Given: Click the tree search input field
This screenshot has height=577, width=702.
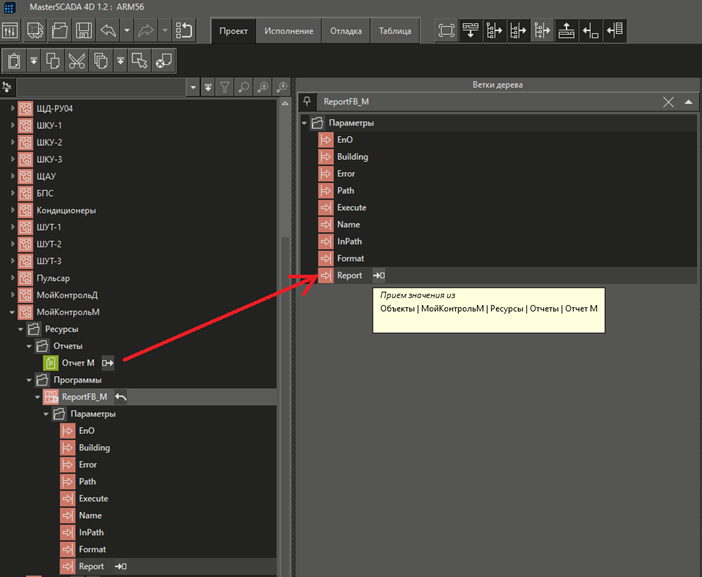Looking at the screenshot, I should coord(100,88).
